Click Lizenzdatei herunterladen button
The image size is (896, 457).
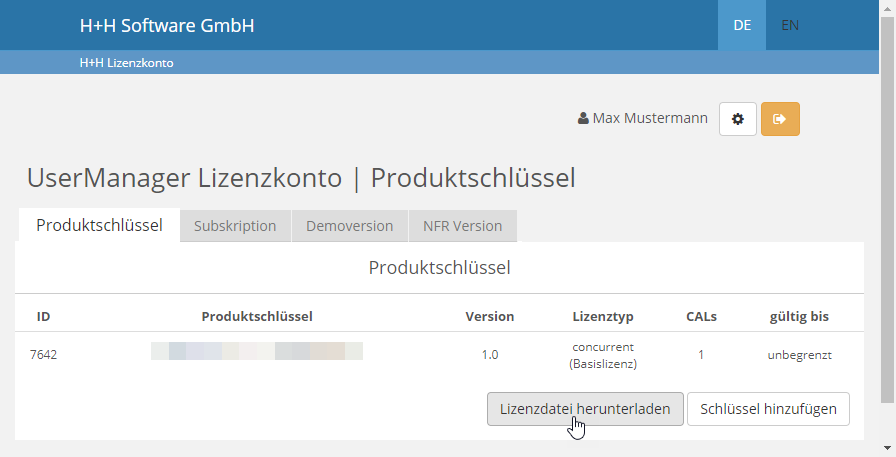coord(585,409)
